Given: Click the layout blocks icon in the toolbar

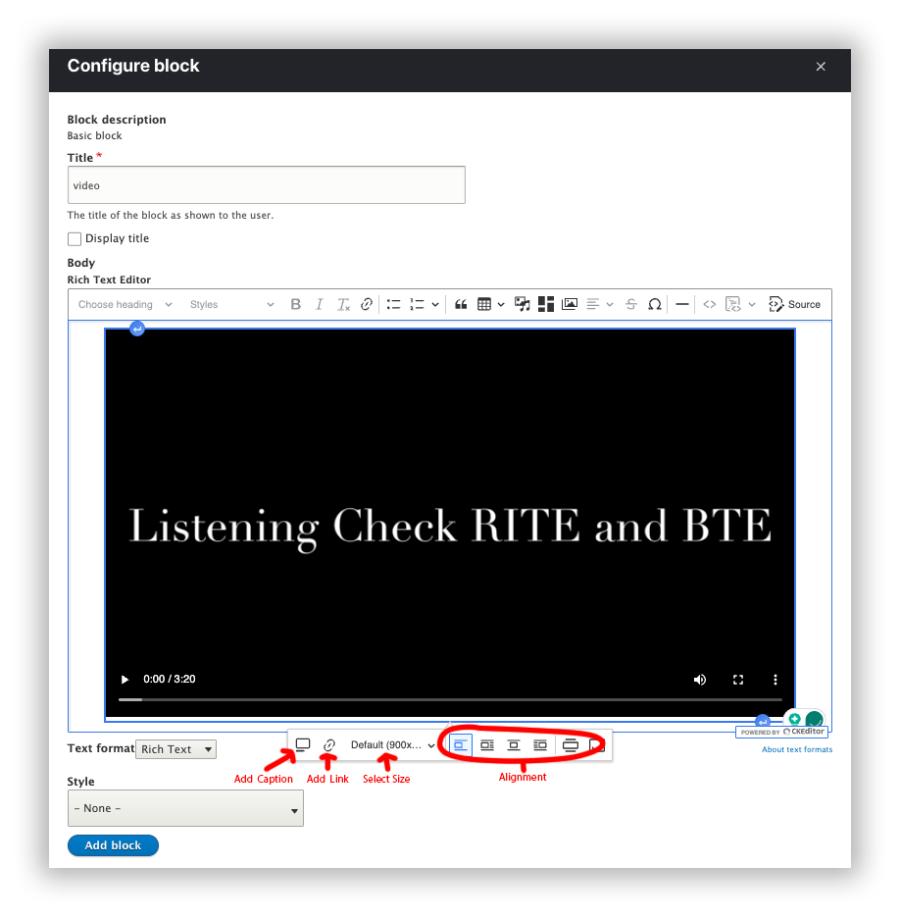Looking at the screenshot, I should click(546, 305).
